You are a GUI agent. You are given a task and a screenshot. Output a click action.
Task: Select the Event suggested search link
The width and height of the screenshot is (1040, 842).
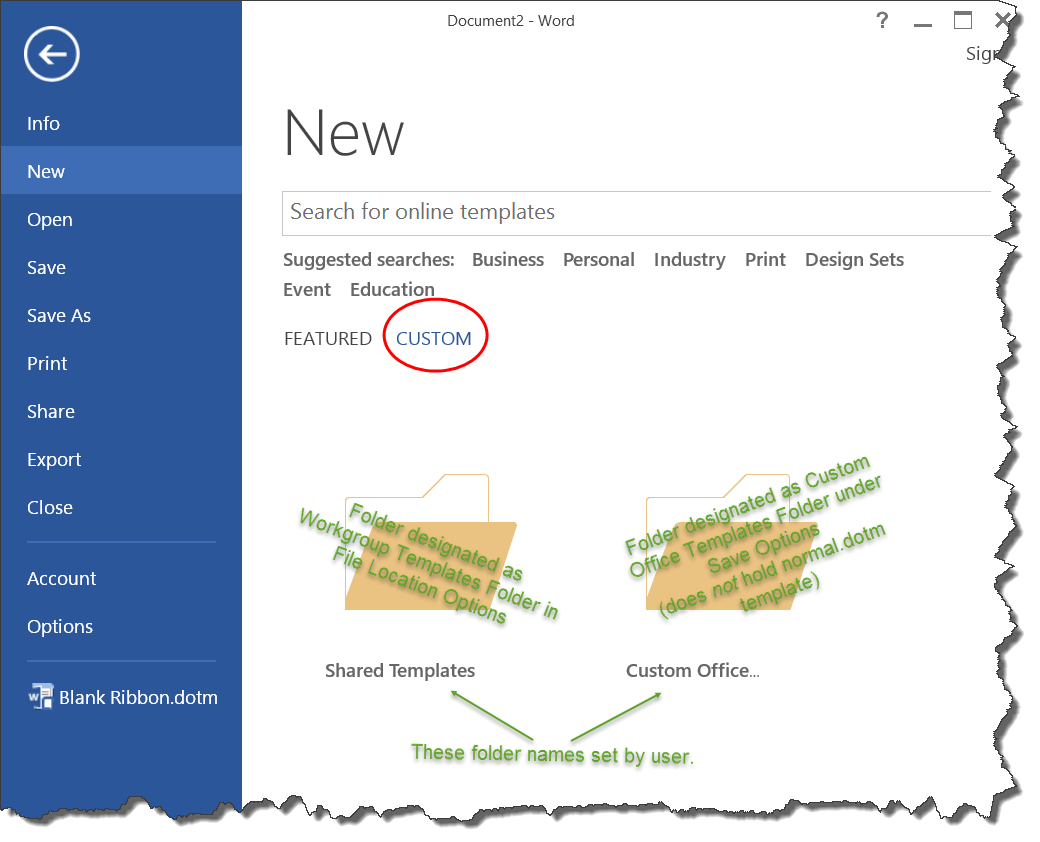click(x=307, y=290)
